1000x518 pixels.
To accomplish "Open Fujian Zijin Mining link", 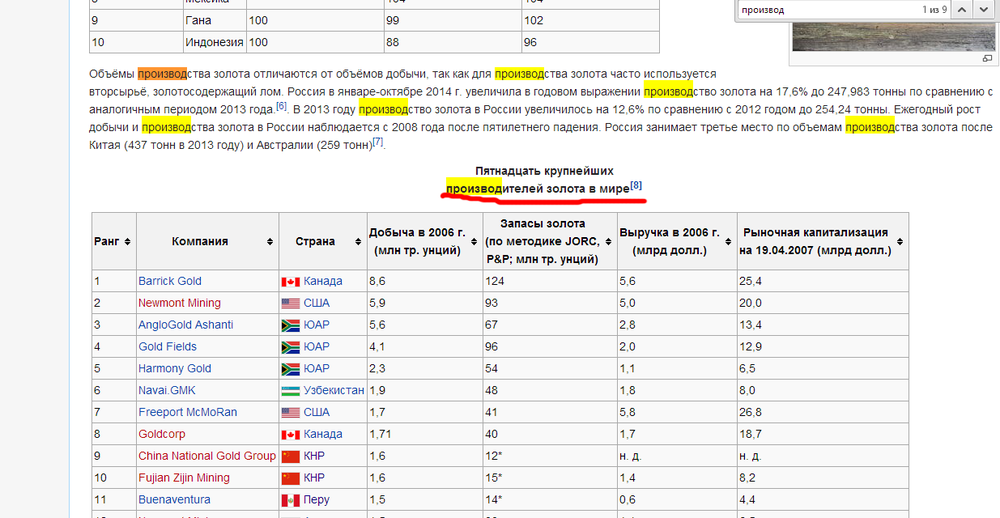I will coord(184,478).
